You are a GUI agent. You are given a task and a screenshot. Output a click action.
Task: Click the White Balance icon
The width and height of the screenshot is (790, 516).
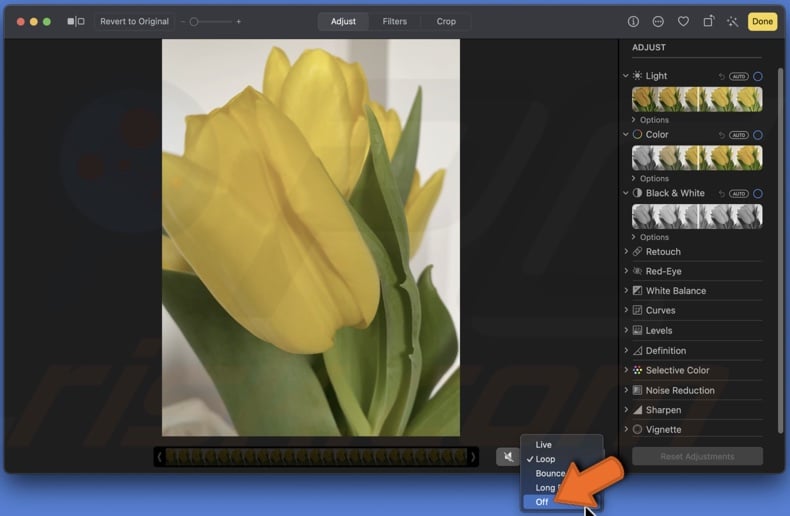click(x=637, y=291)
